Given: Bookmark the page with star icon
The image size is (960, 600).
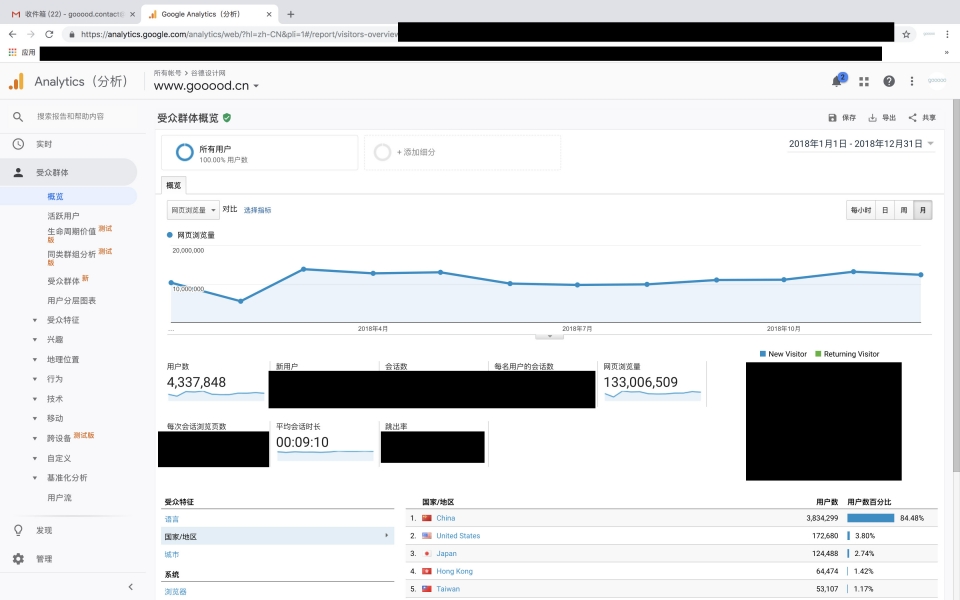Looking at the screenshot, I should click(906, 34).
